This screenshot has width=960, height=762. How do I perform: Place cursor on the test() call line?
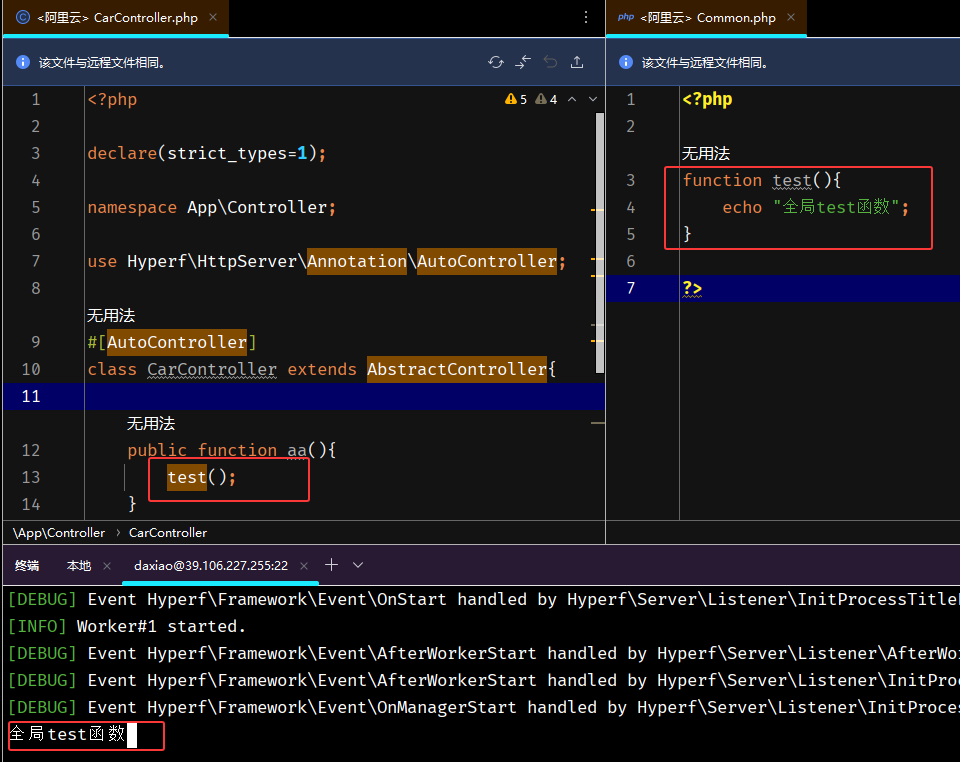(x=202, y=477)
